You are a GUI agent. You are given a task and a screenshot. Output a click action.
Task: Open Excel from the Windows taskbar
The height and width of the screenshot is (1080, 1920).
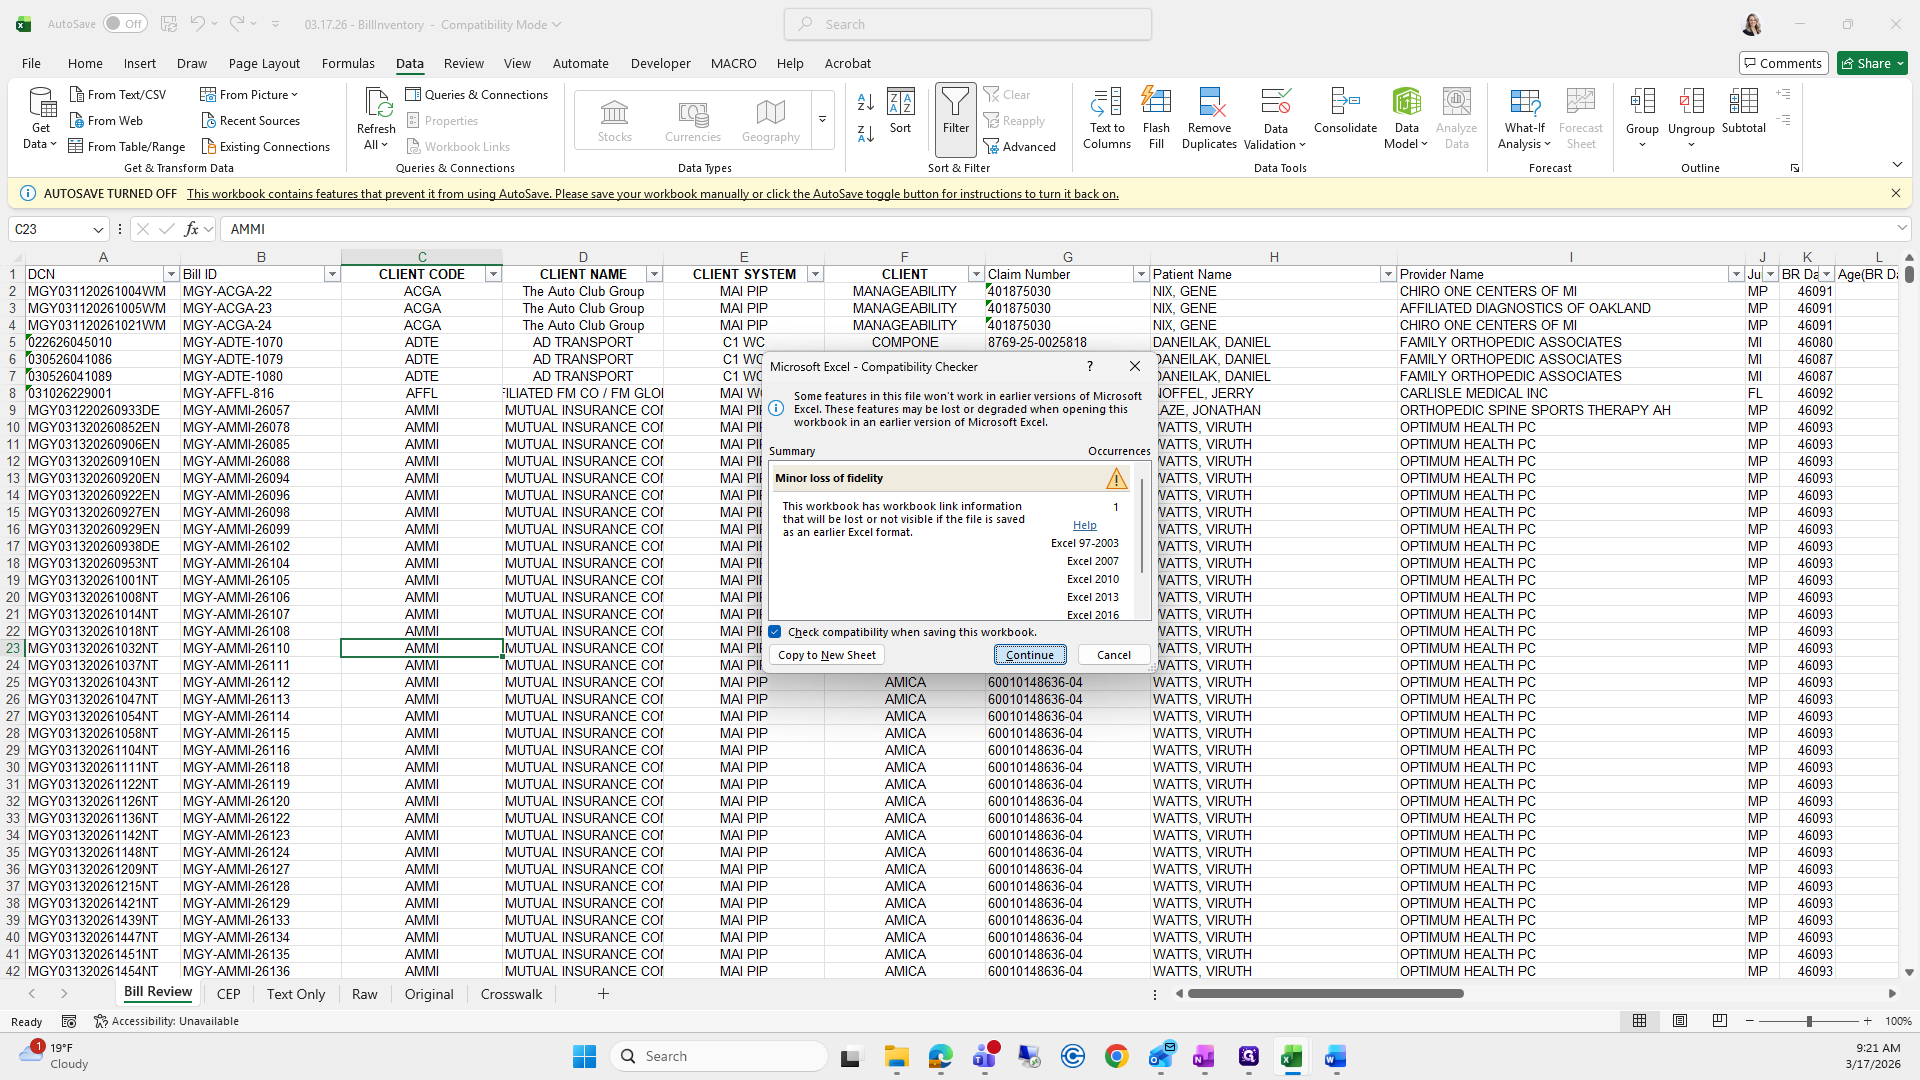(x=1291, y=1057)
